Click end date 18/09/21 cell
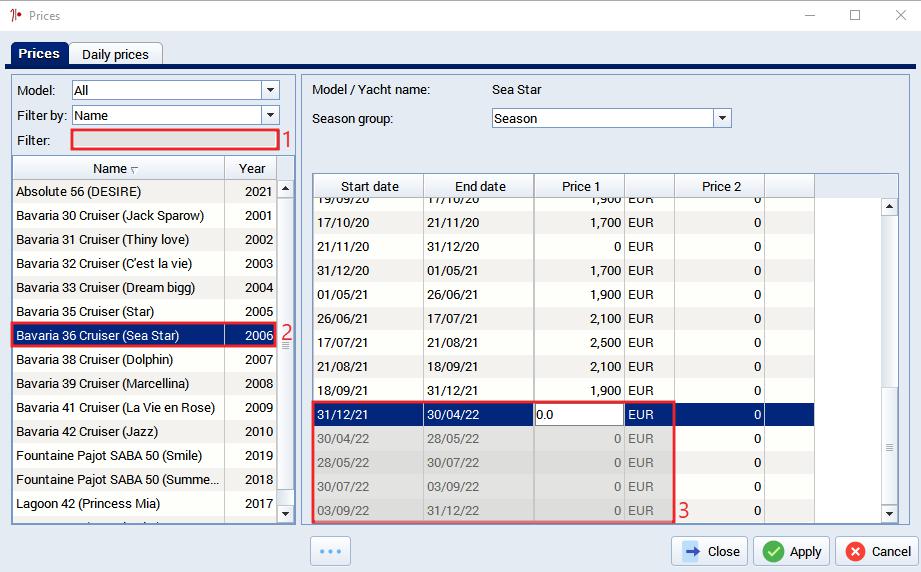Viewport: 921px width, 572px height. click(479, 367)
